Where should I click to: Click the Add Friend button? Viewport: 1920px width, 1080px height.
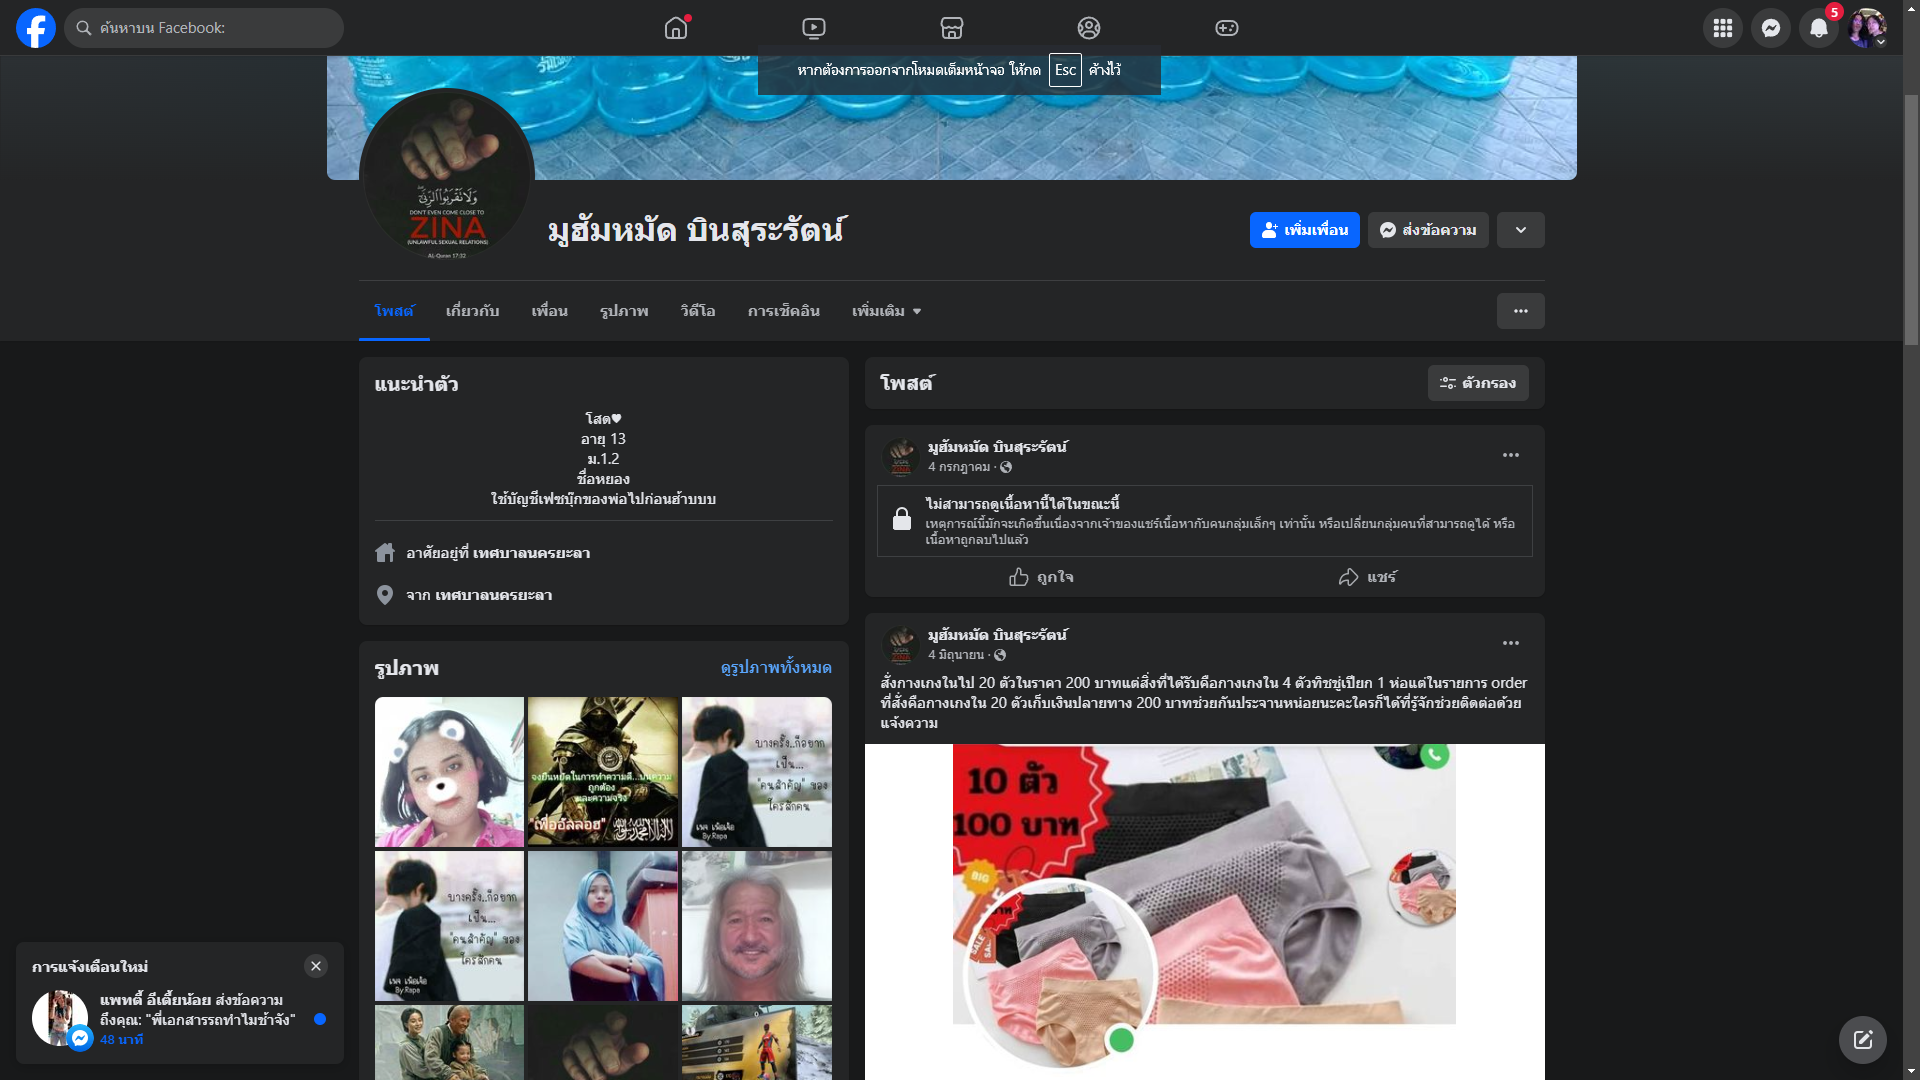[x=1304, y=230]
